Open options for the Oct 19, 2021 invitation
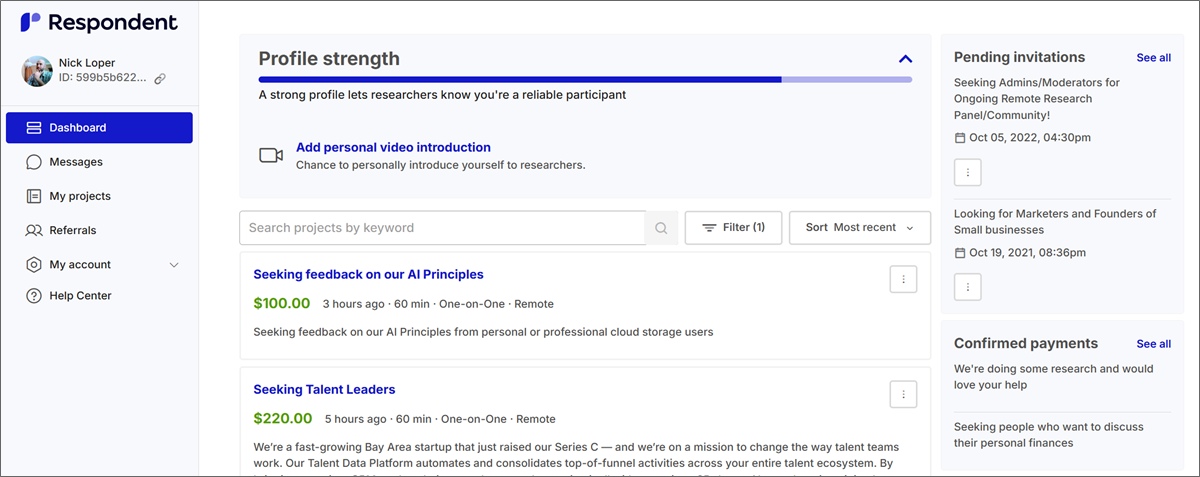Image resolution: width=1200 pixels, height=477 pixels. [967, 287]
